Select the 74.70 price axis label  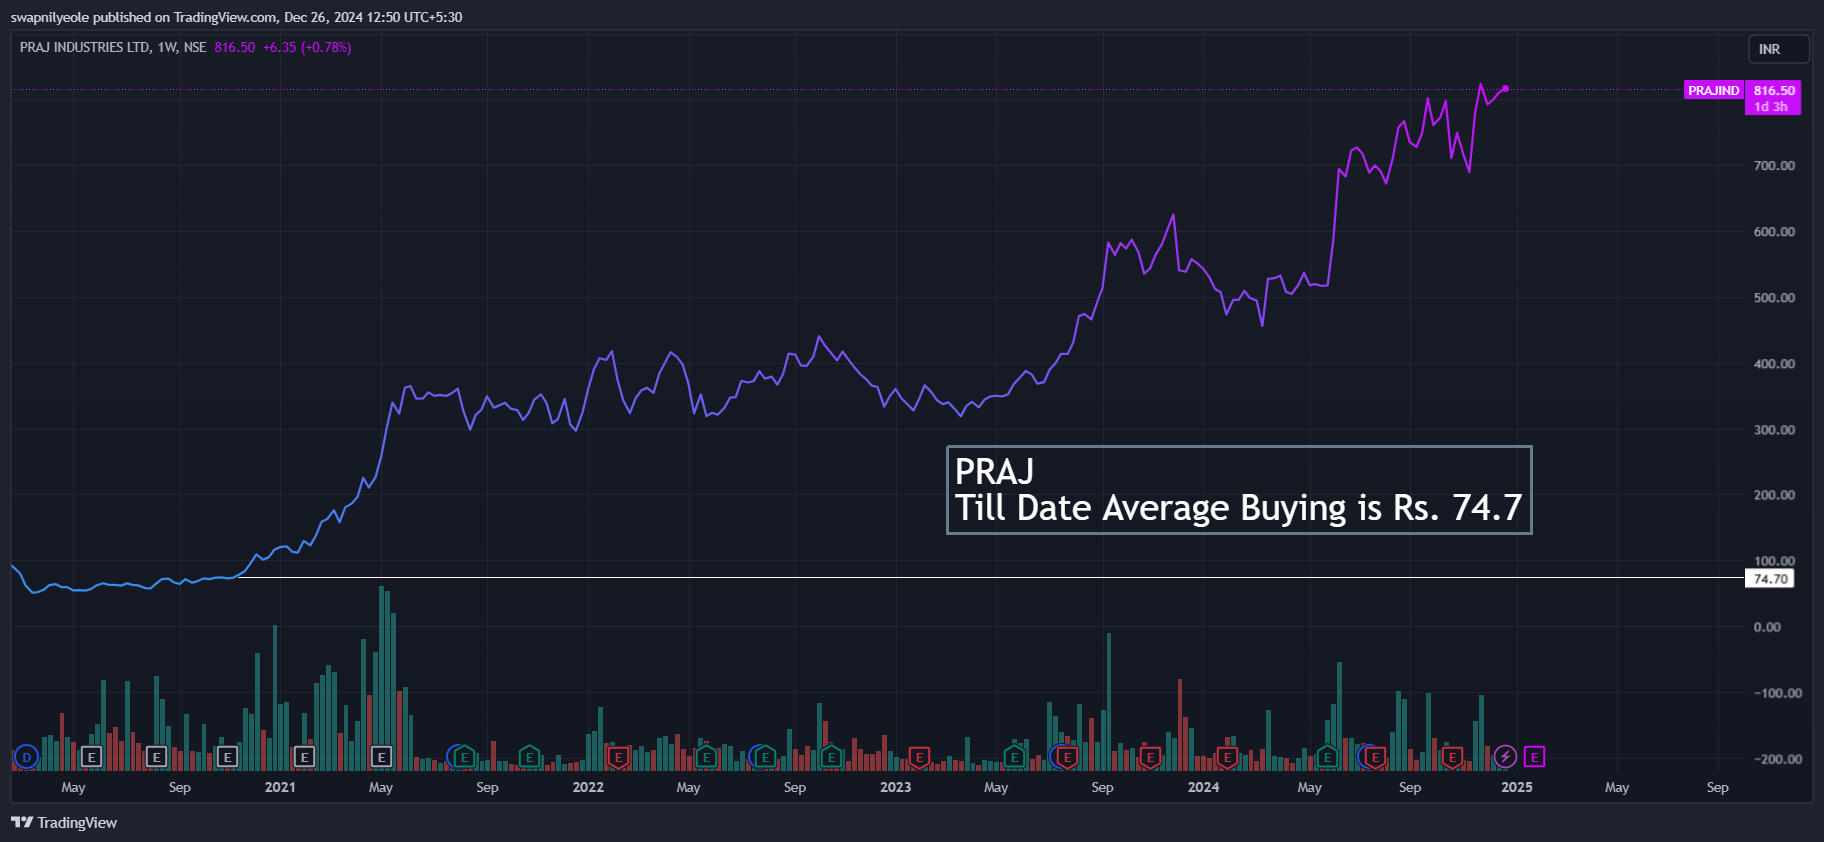[1769, 579]
